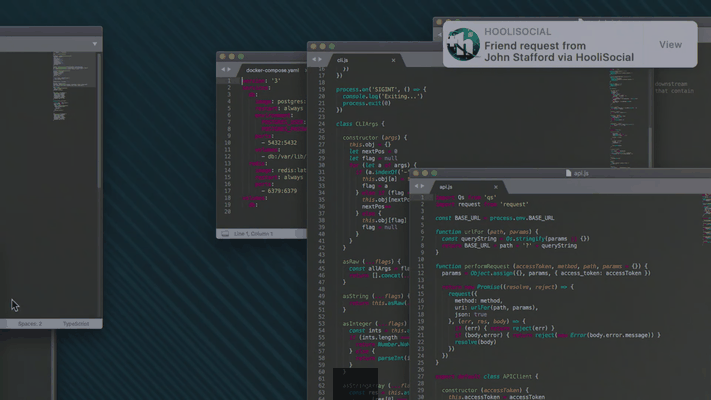Image resolution: width=711 pixels, height=400 pixels.
Task: Select the api.js tab
Action: coord(446,187)
